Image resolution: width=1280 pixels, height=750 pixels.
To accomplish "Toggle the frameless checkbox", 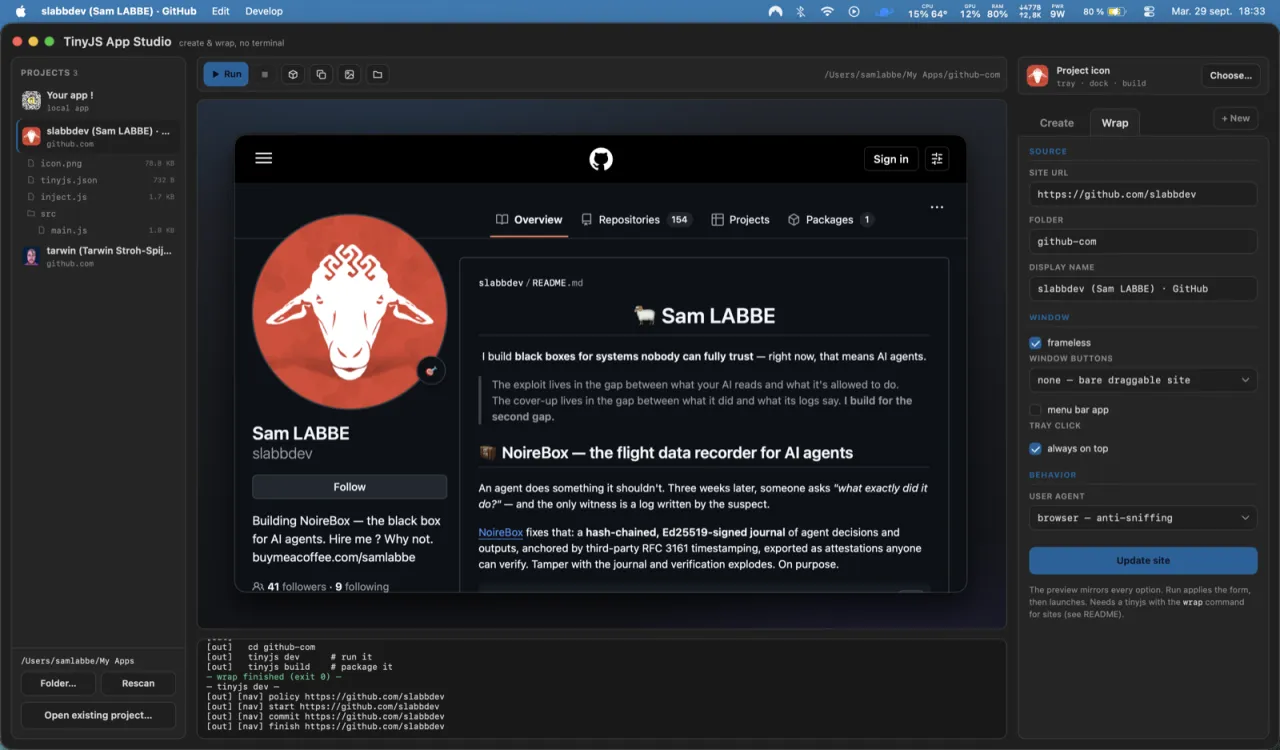I will (x=1036, y=343).
